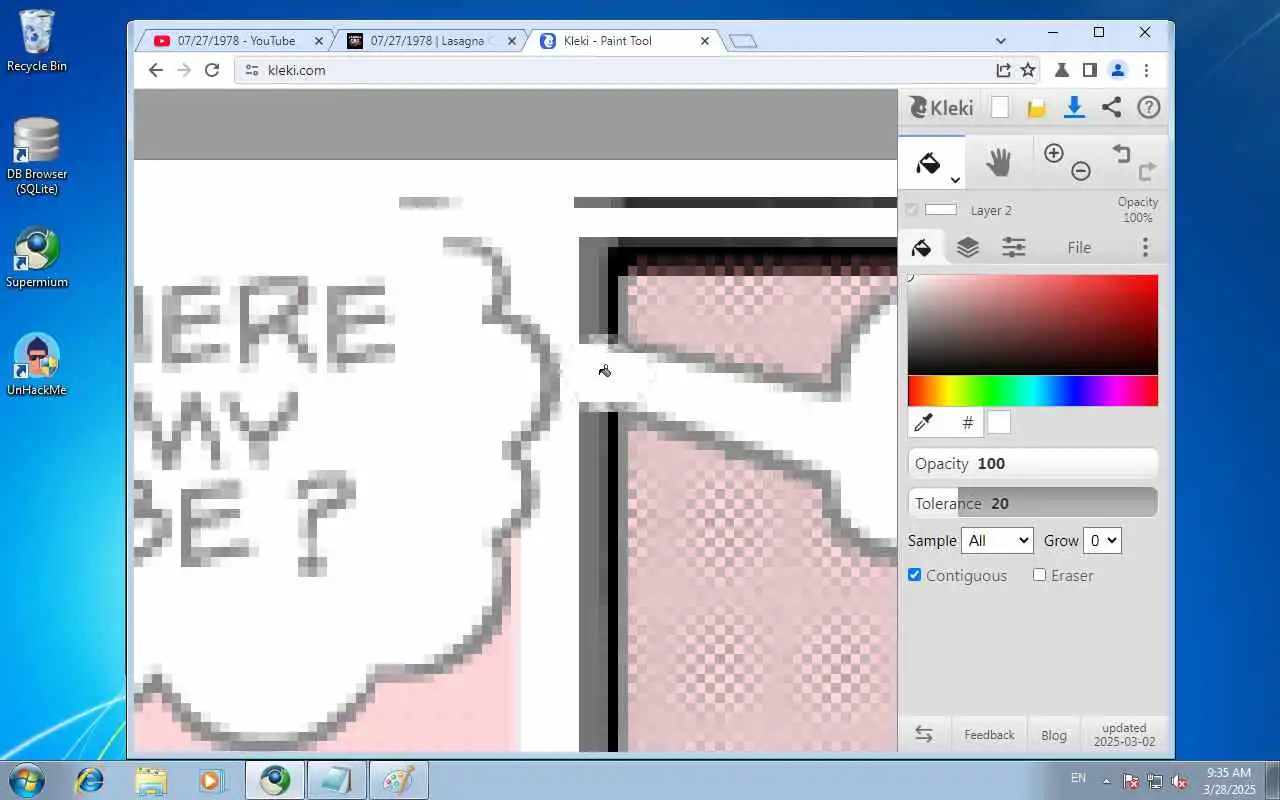This screenshot has width=1280, height=800.
Task: Pick a color in the saturation square
Action: (1033, 325)
